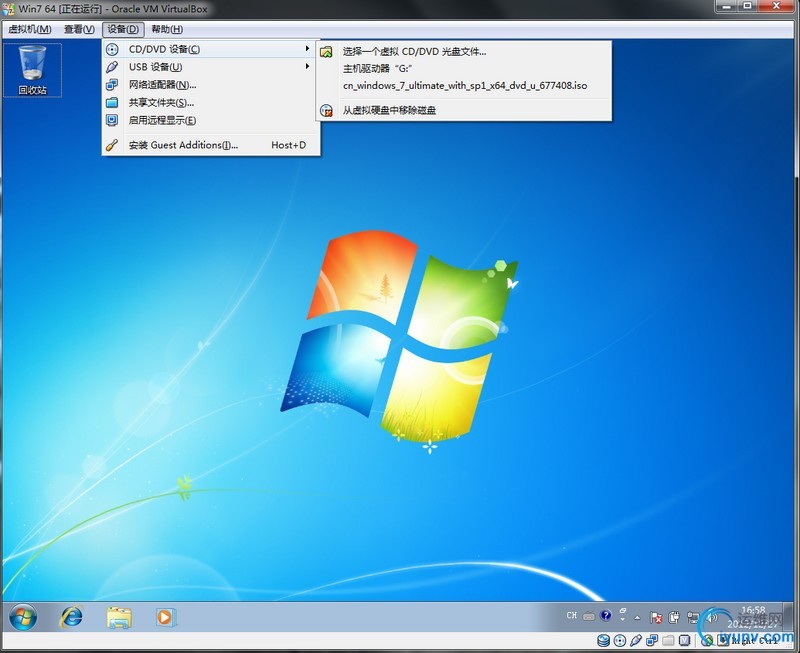Open 网络适配器(N)... network adapter settings
Viewport: 800px width, 653px height.
[x=211, y=85]
